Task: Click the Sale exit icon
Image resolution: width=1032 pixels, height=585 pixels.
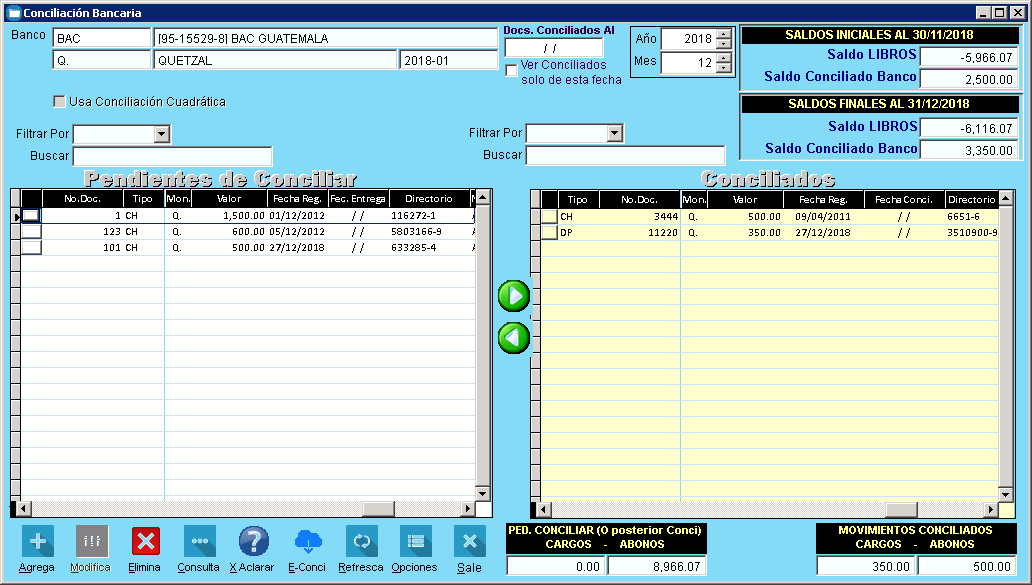Action: 469,541
